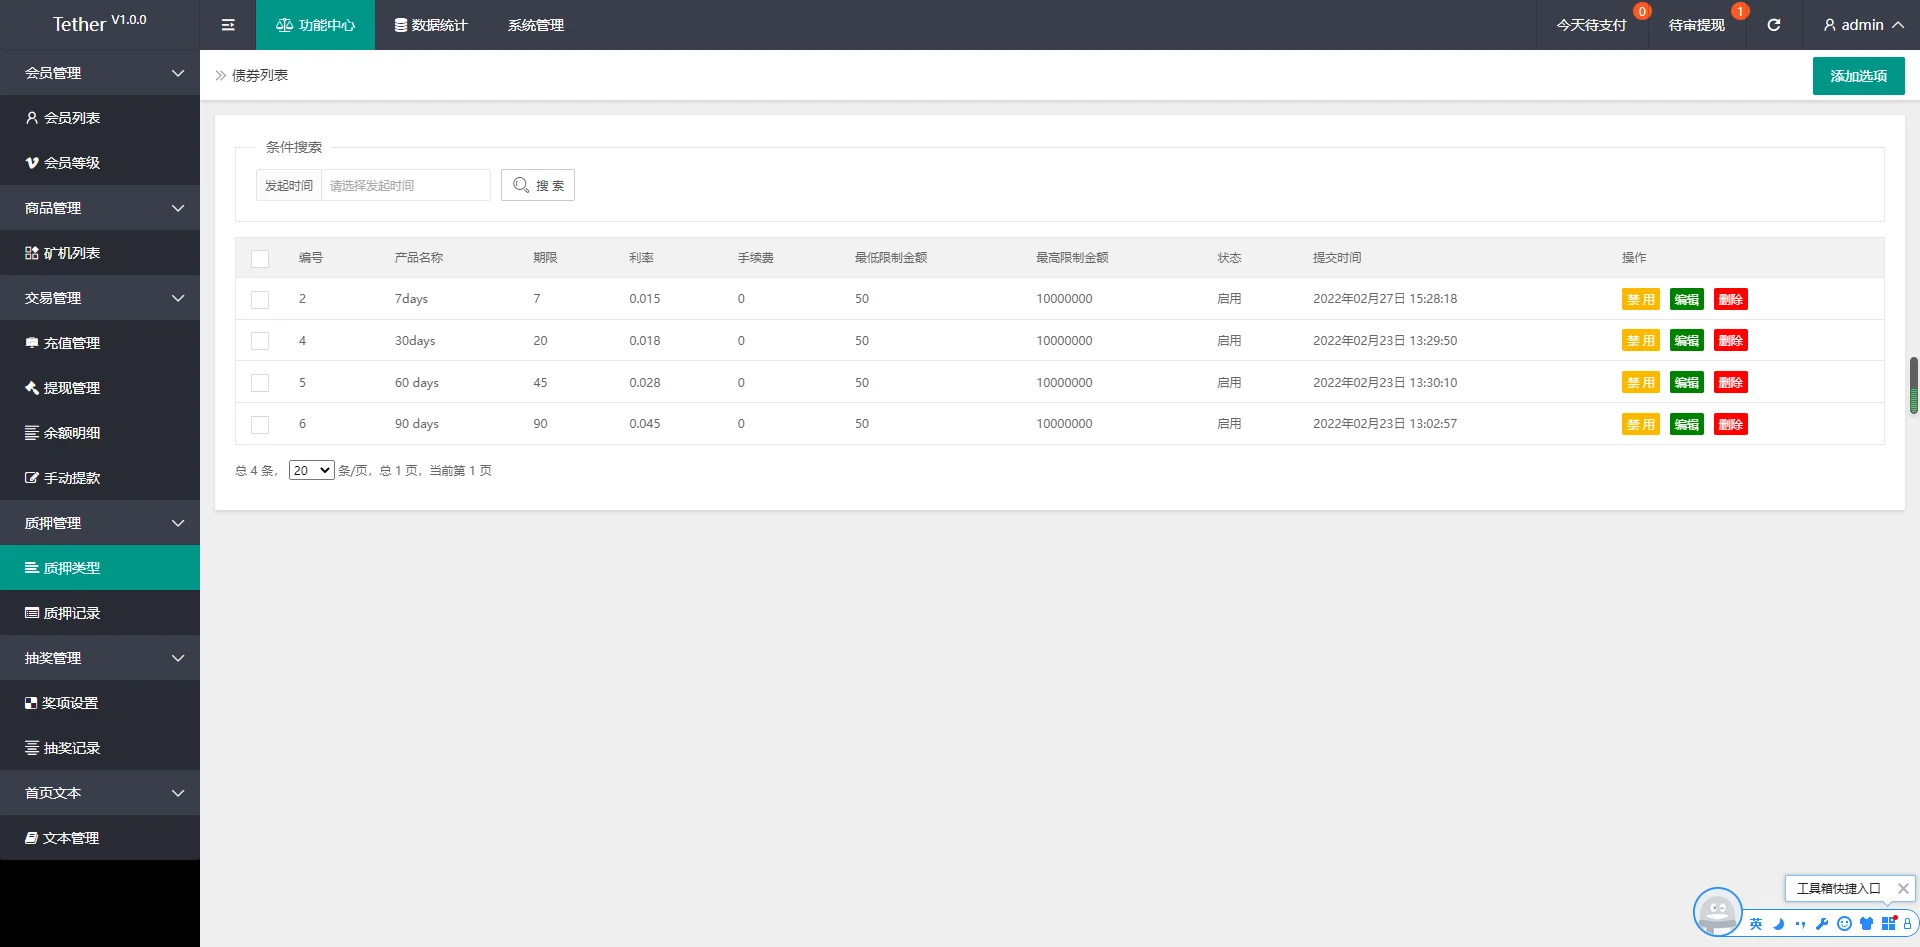The width and height of the screenshot is (1920, 947).
Task: Click the 发起时间 date input field
Action: click(405, 185)
